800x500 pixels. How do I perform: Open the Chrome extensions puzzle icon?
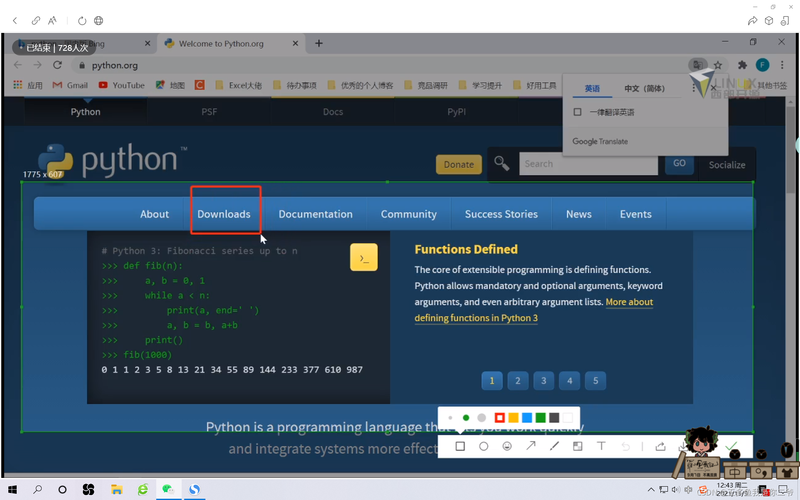coord(742,65)
